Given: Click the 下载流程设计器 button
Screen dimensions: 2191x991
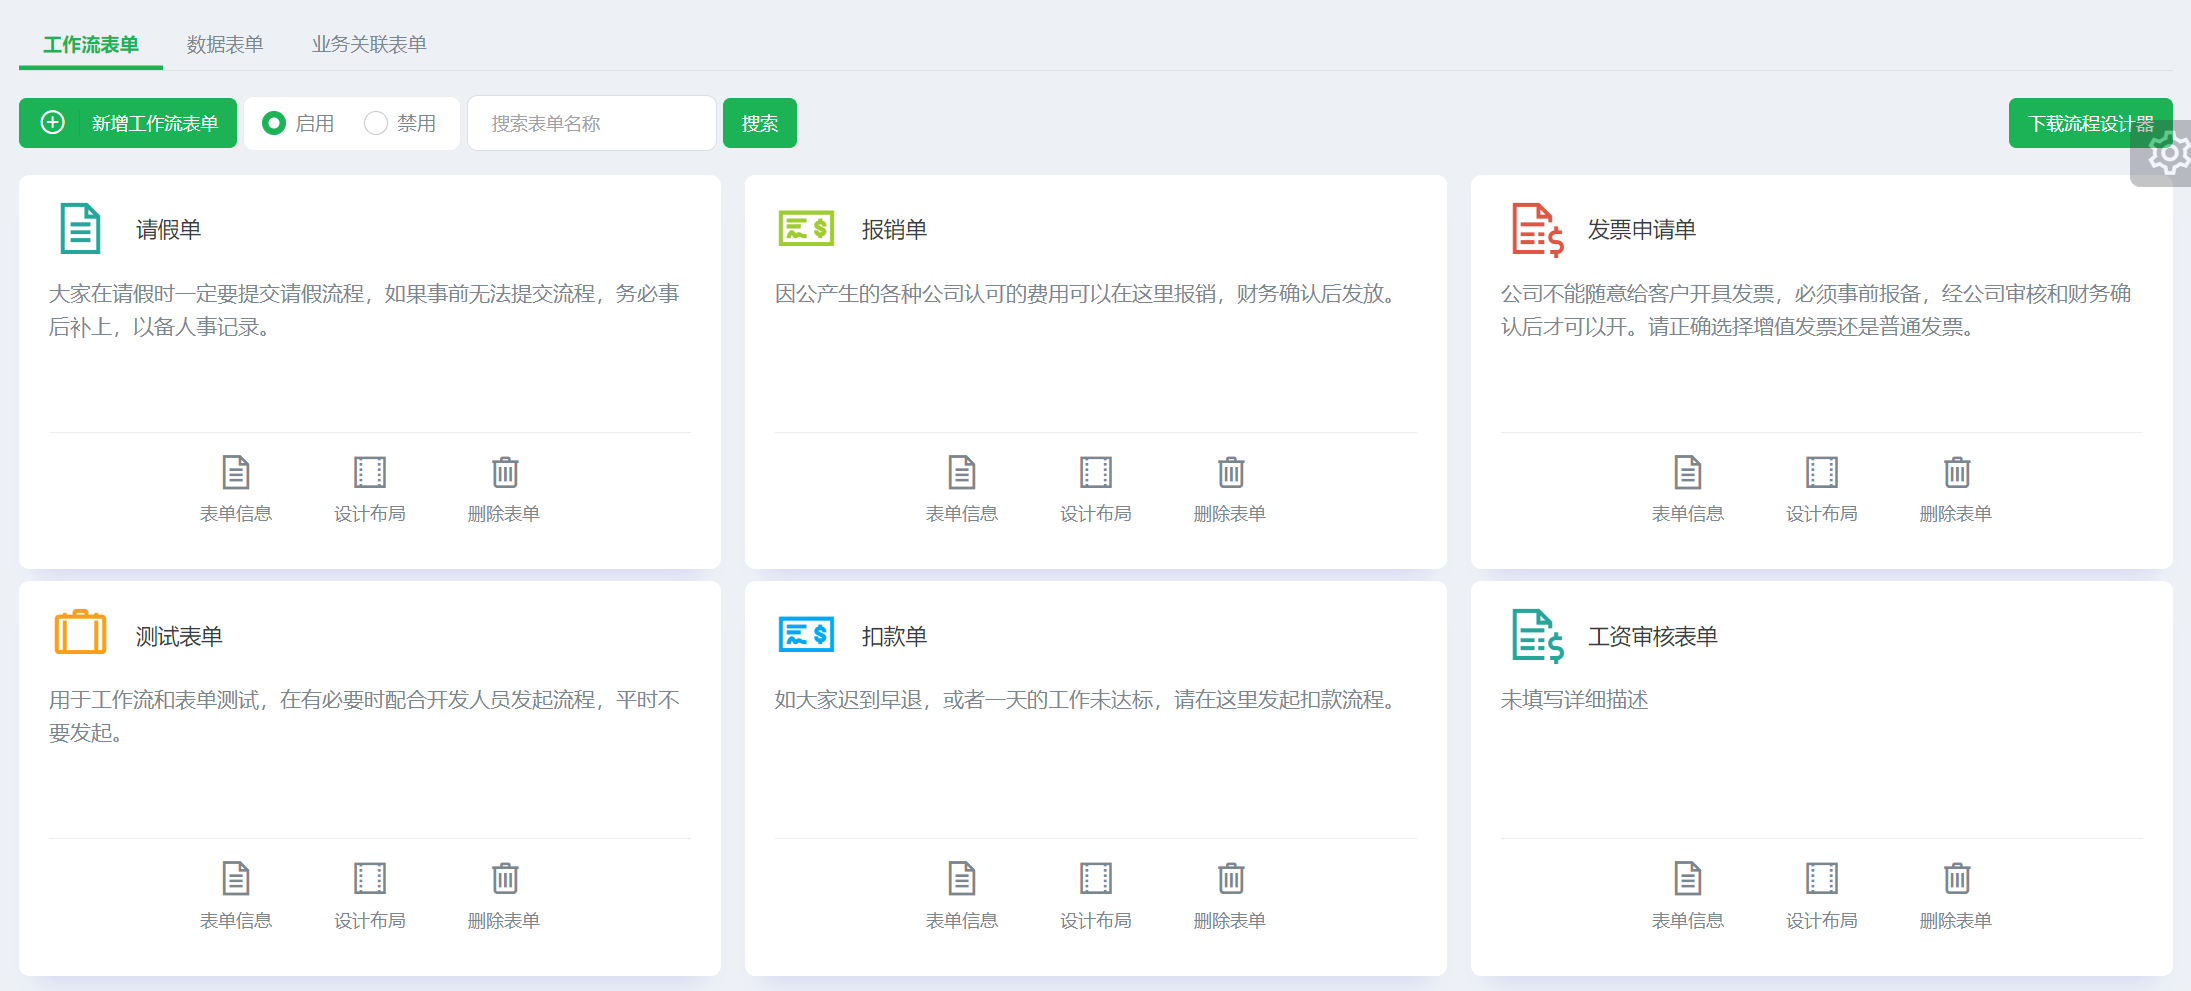Looking at the screenshot, I should 2090,123.
